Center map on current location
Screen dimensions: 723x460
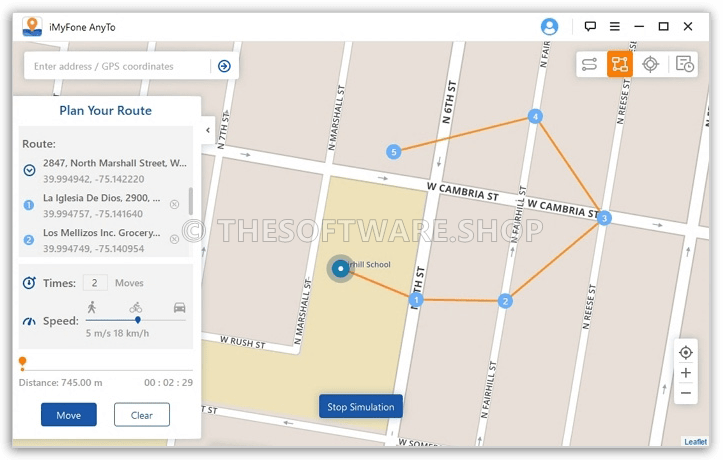point(686,353)
